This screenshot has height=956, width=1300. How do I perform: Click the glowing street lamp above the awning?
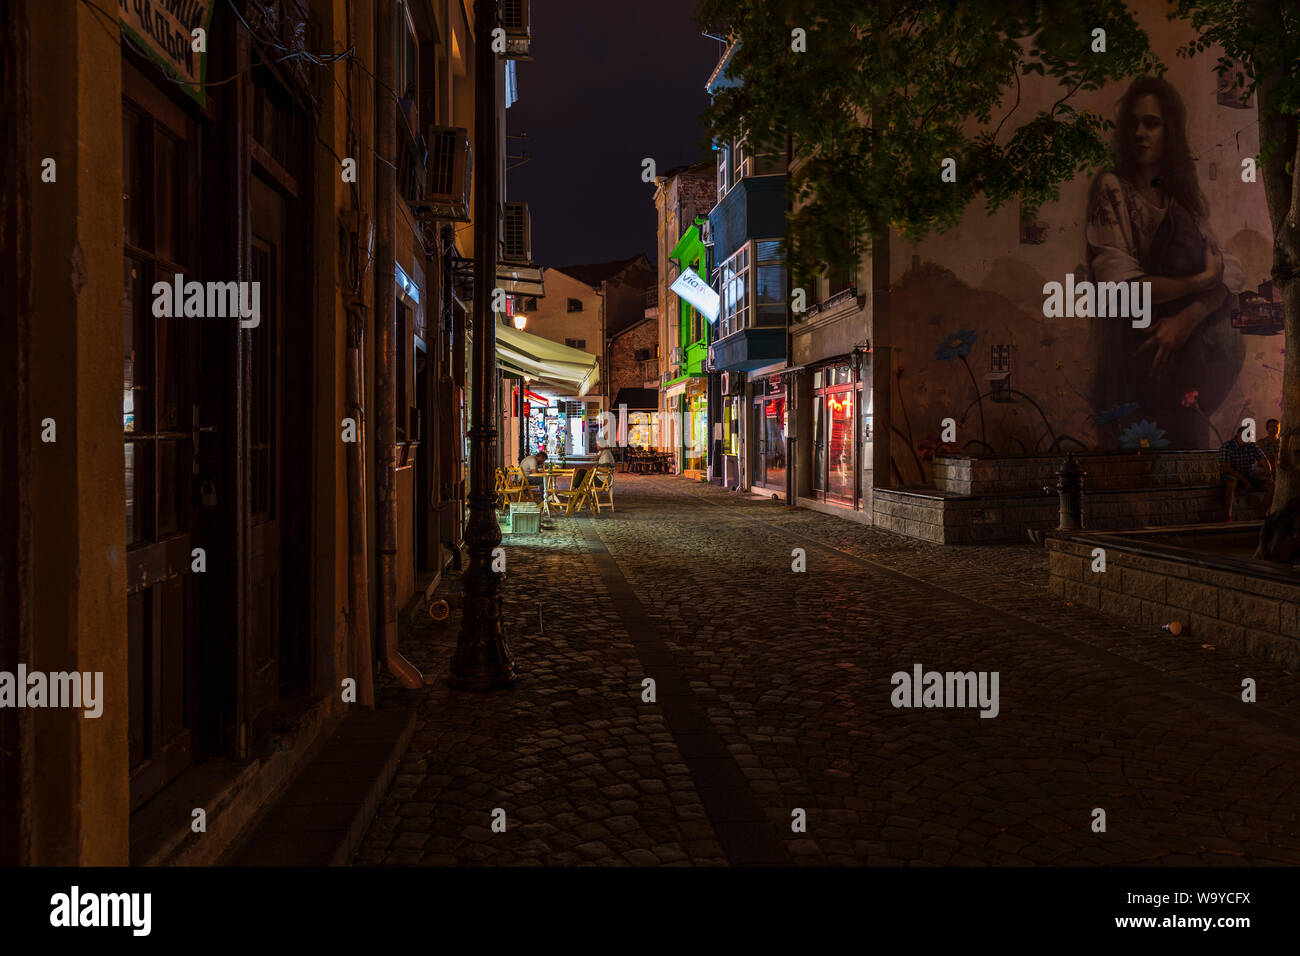[x=520, y=321]
